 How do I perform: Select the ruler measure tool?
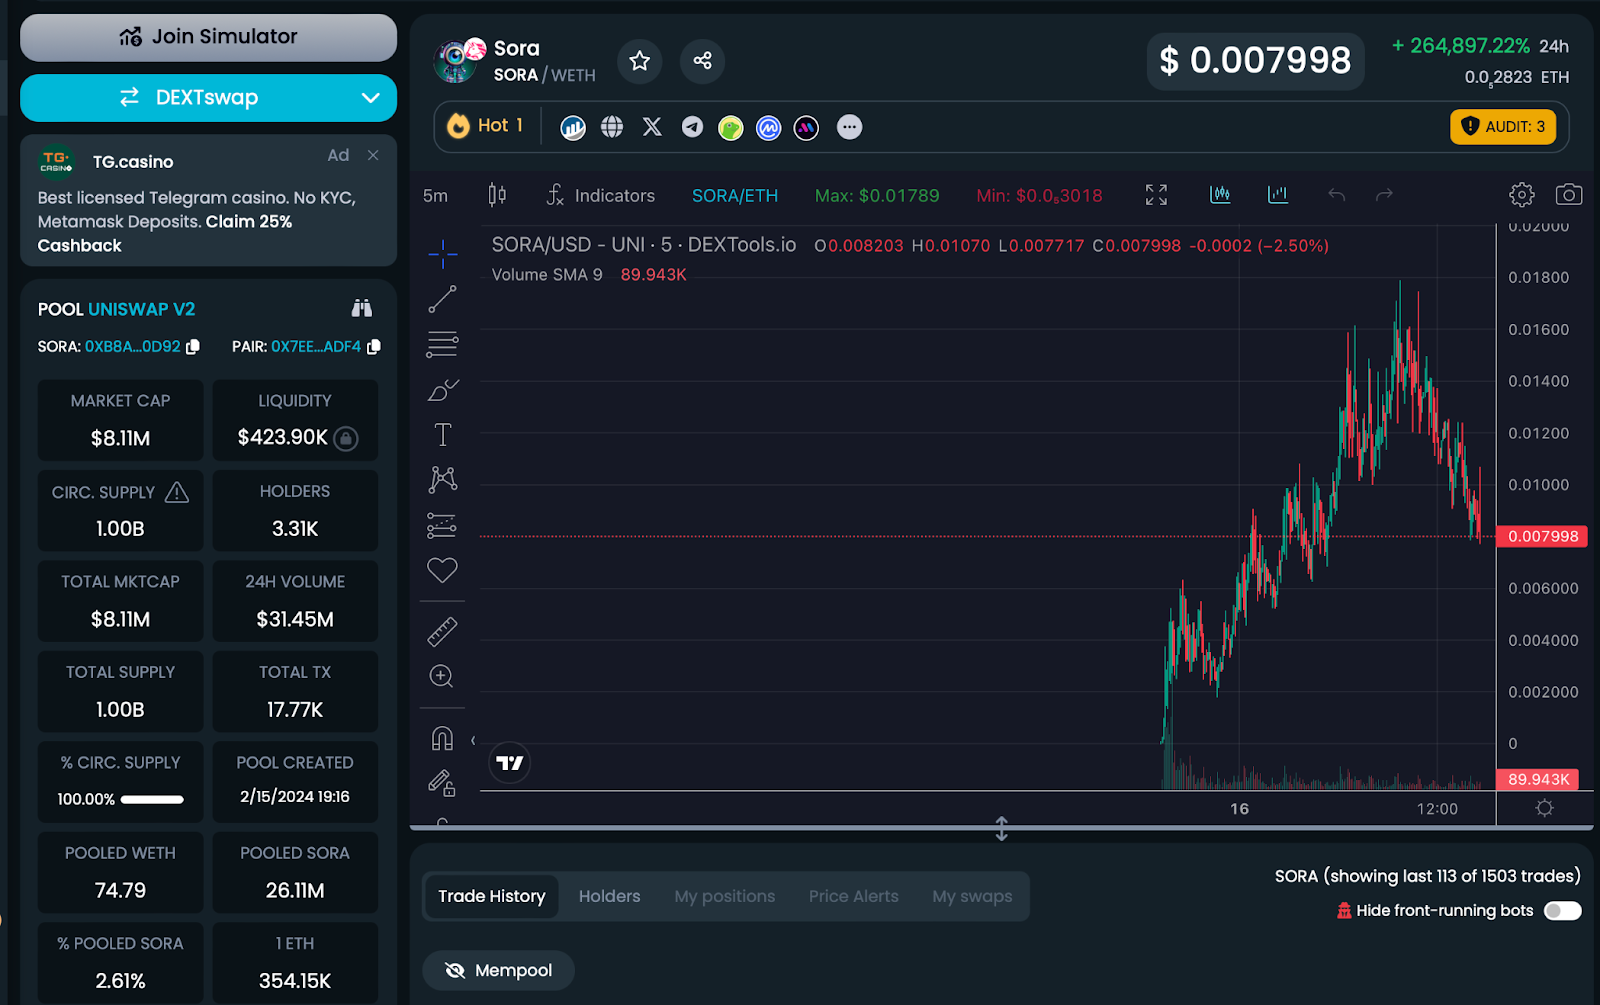(x=442, y=631)
